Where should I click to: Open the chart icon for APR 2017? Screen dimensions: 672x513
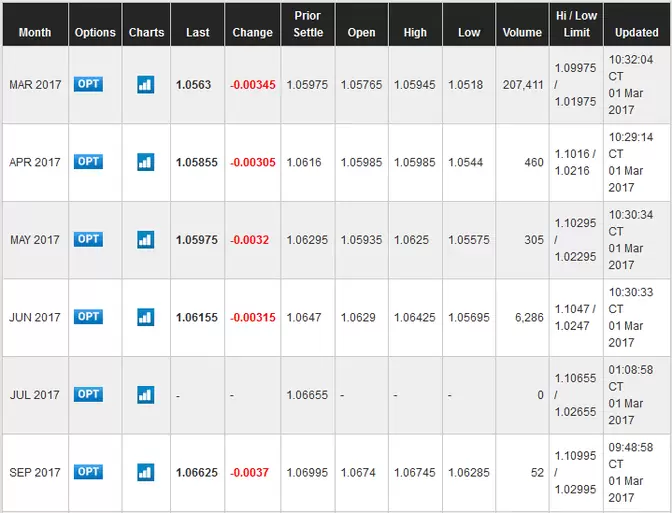click(x=146, y=162)
